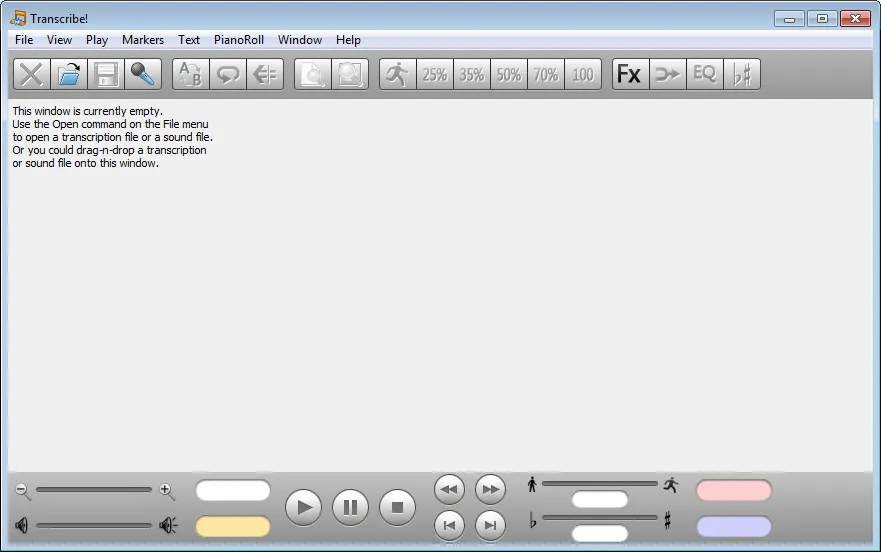
Task: Click the flat-sharp transposition toolbar icon
Action: [742, 74]
